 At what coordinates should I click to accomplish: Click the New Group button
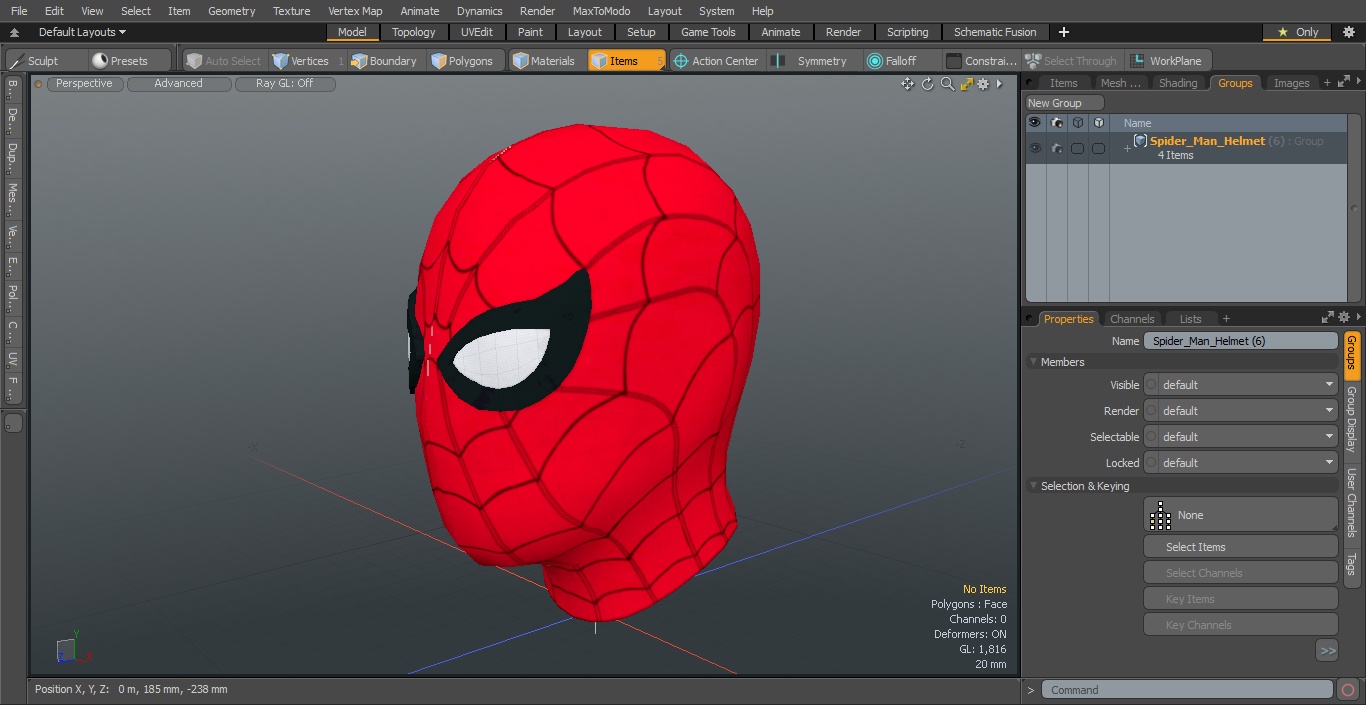click(x=1065, y=103)
